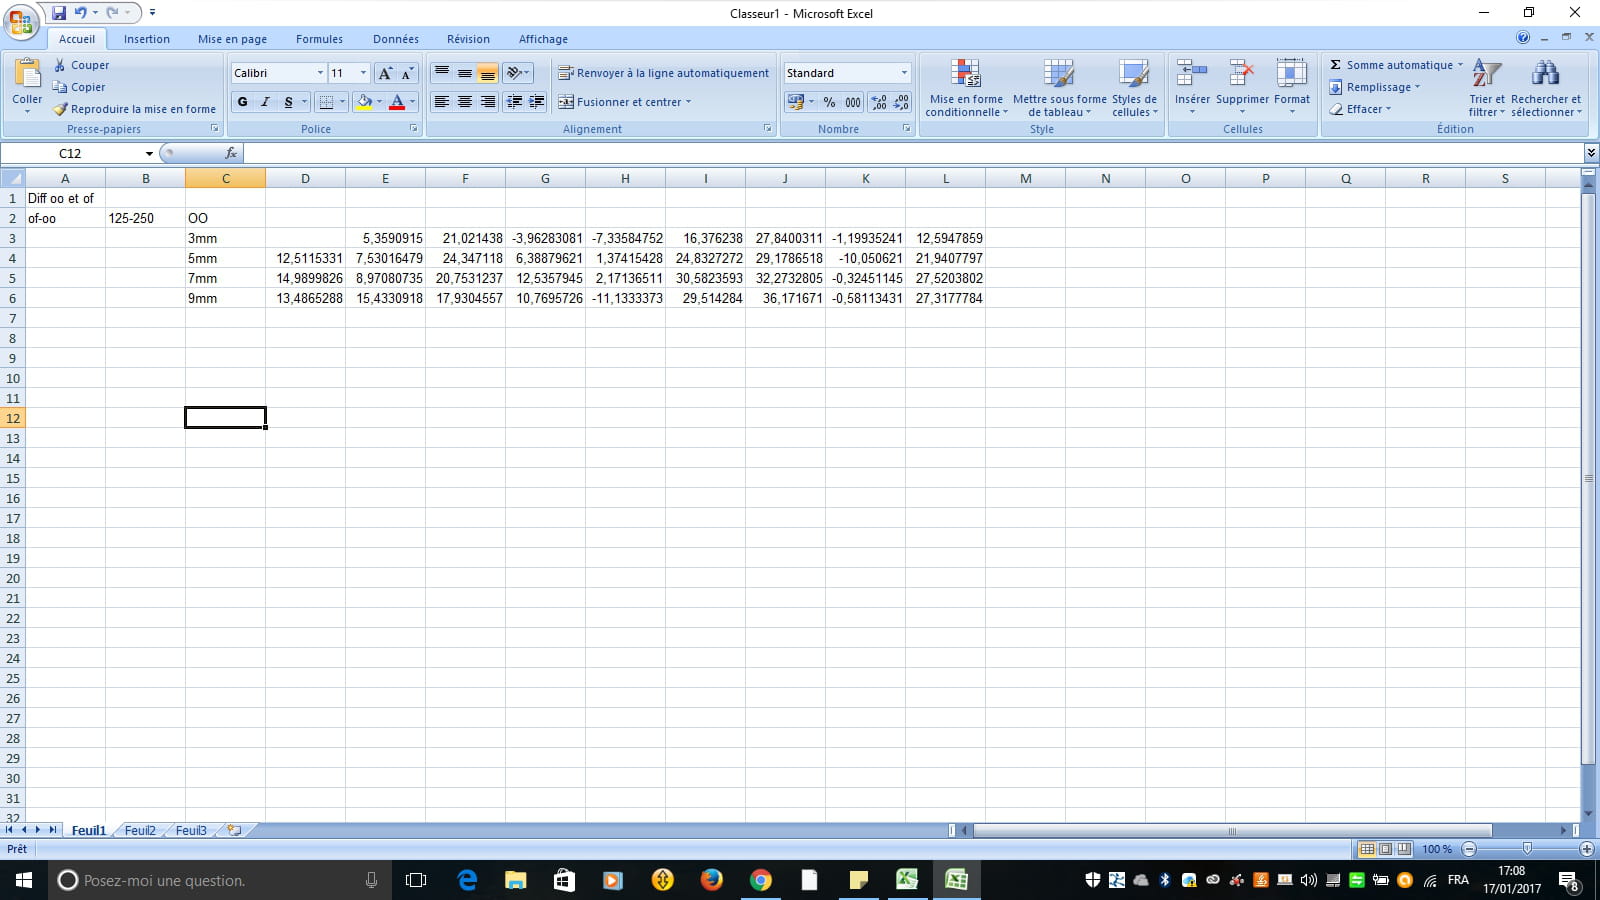The height and width of the screenshot is (900, 1600).
Task: Remove a decimal place
Action: pos(901,102)
